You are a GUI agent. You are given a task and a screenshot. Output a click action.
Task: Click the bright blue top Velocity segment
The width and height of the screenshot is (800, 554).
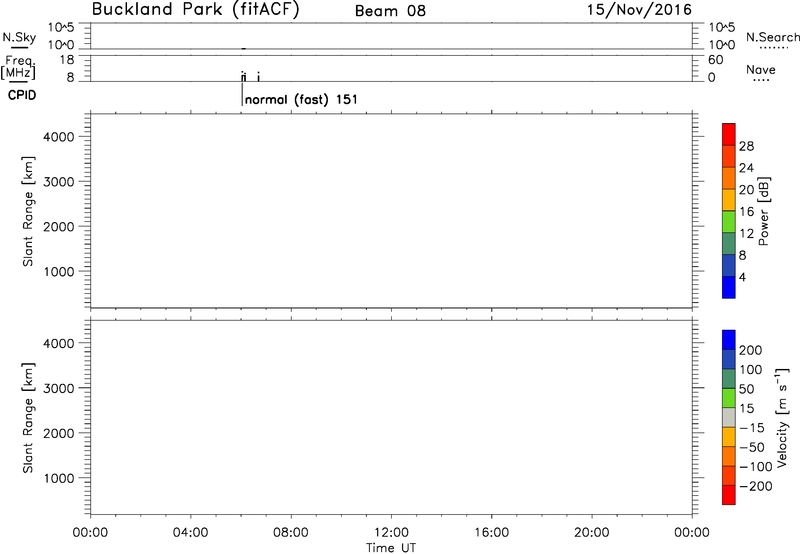point(729,340)
